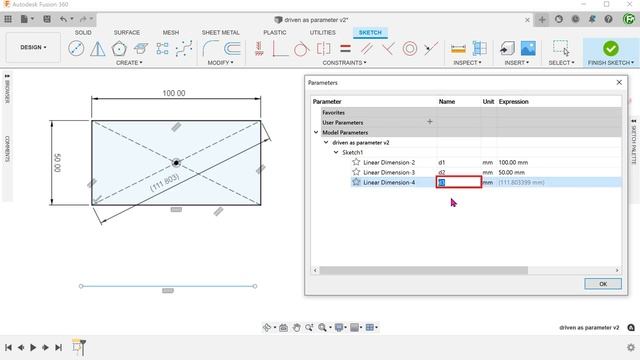Apply the Fix/Unfix constraint
Screen dimensions: 640x360
259,49
